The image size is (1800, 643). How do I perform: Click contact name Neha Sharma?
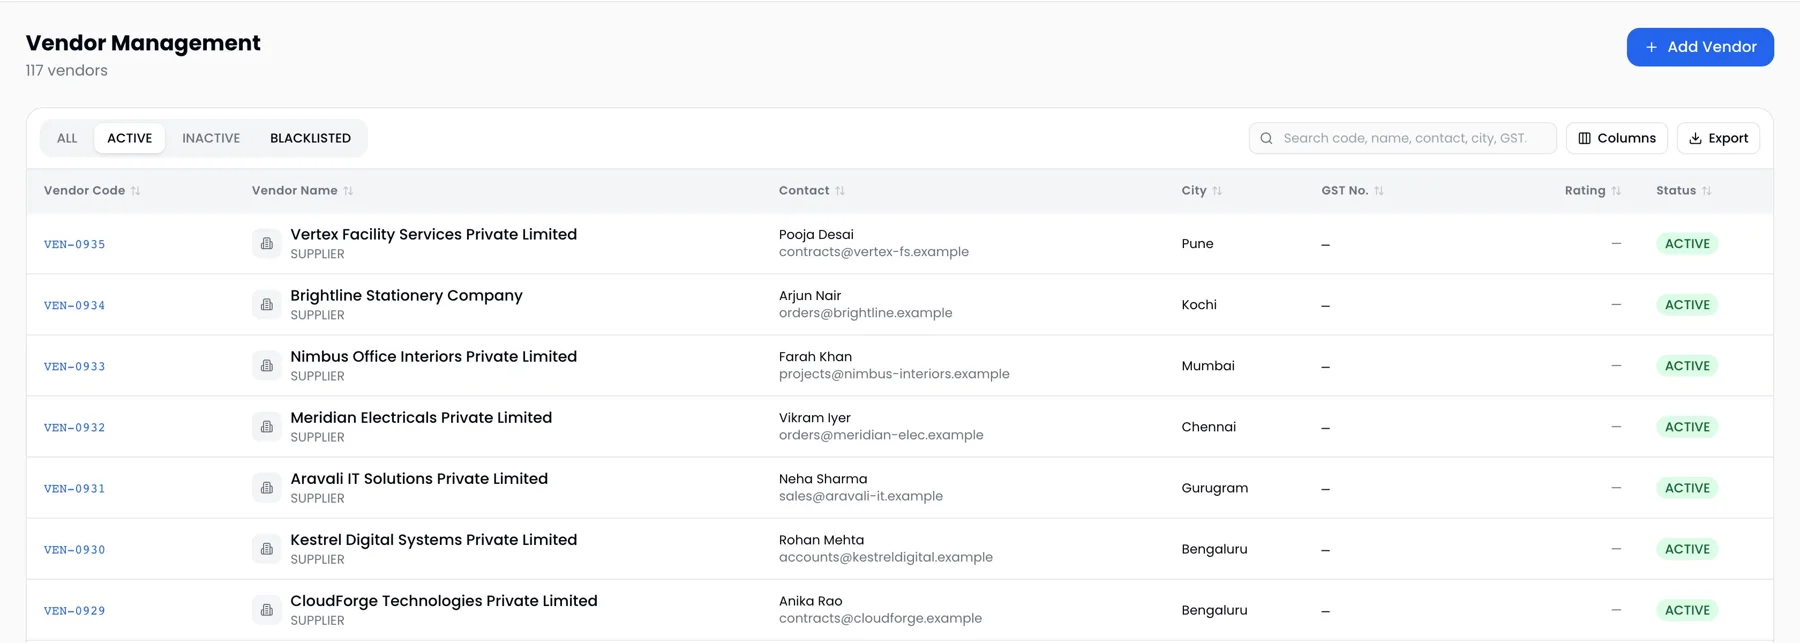pyautogui.click(x=823, y=479)
